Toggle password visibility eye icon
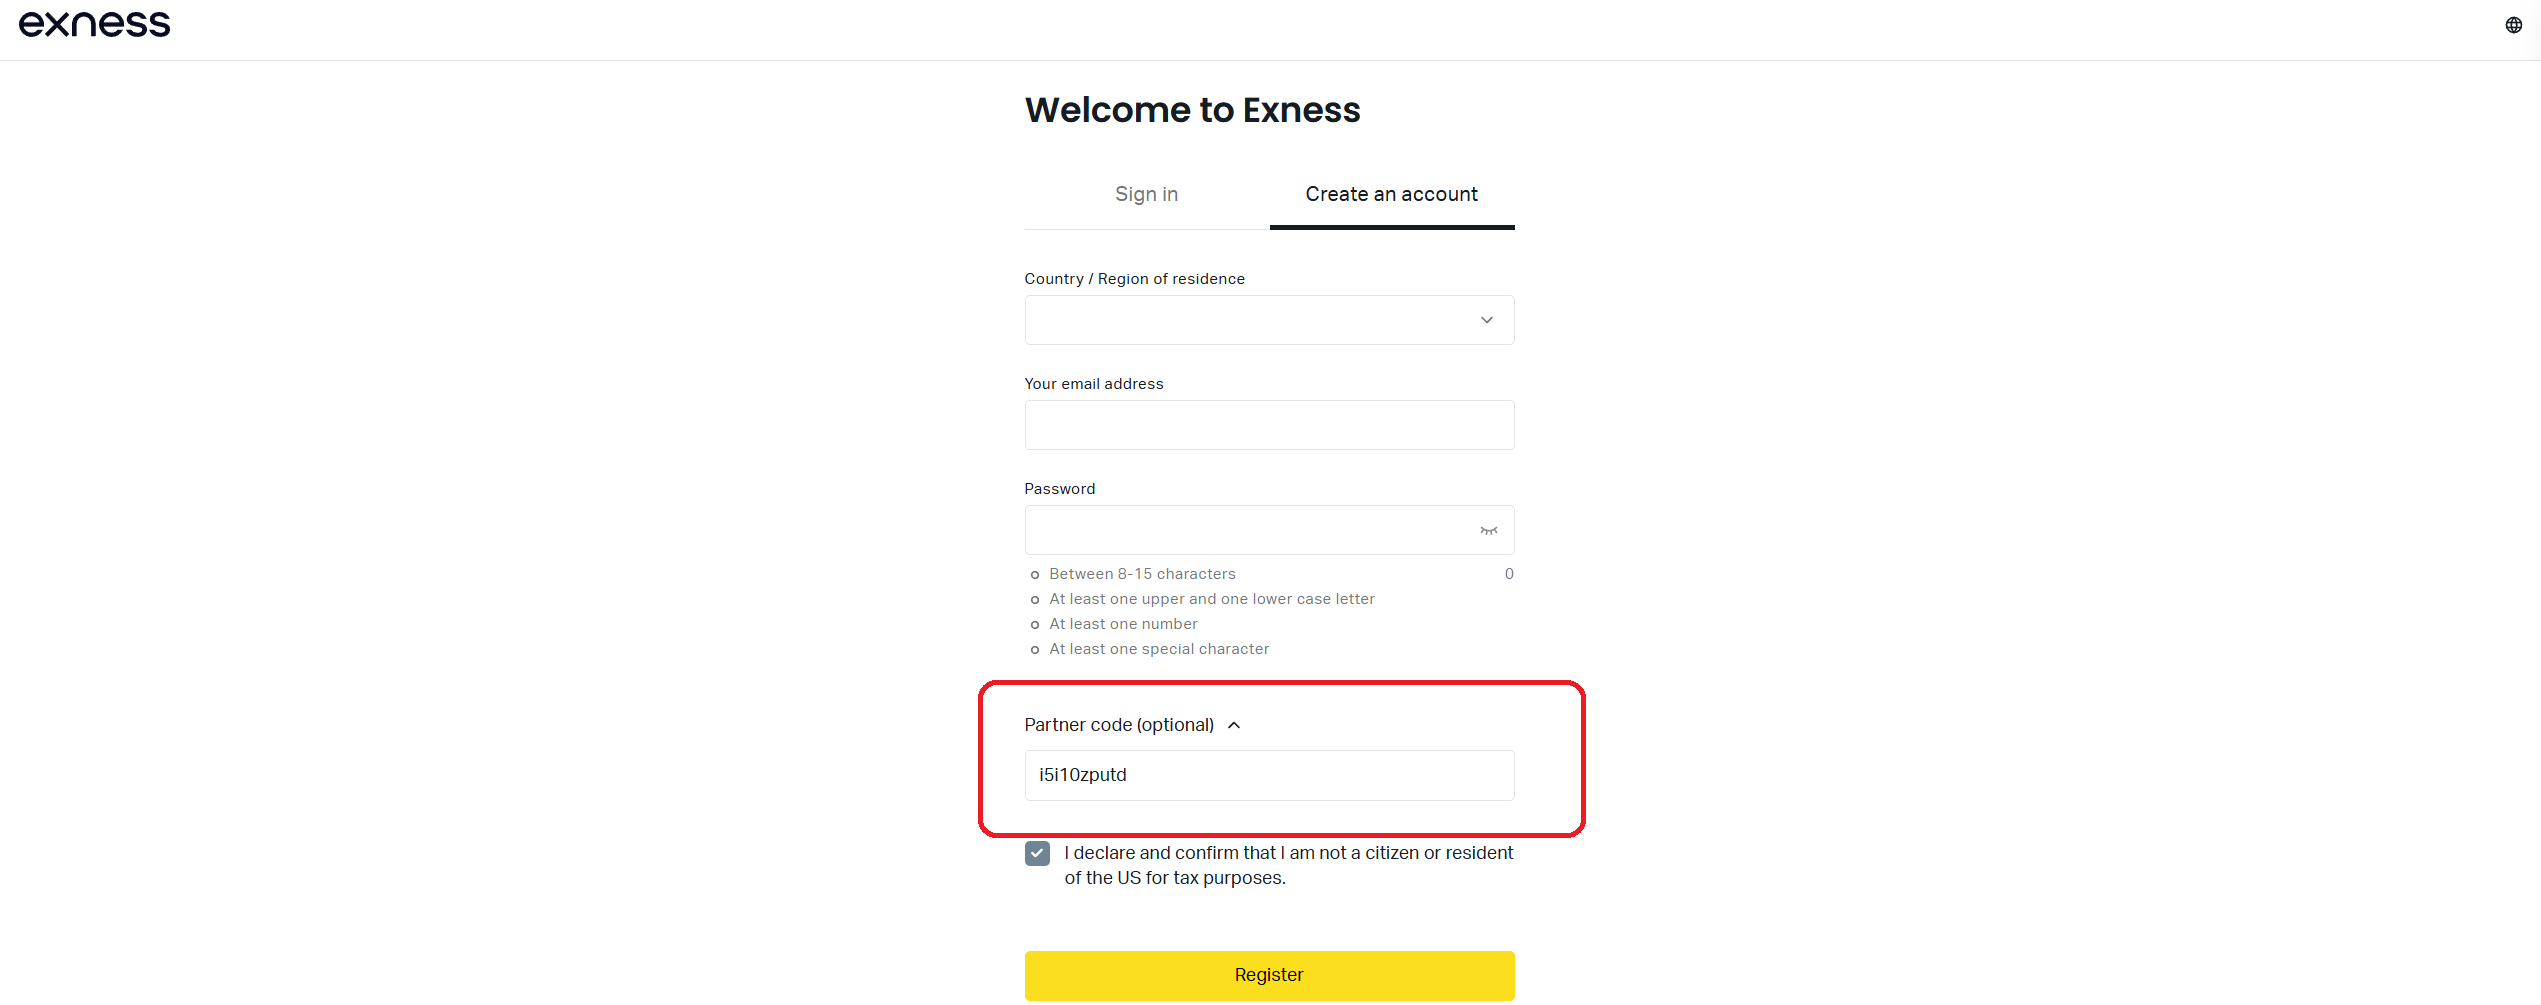This screenshot has height=1005, width=2541. pyautogui.click(x=1488, y=530)
